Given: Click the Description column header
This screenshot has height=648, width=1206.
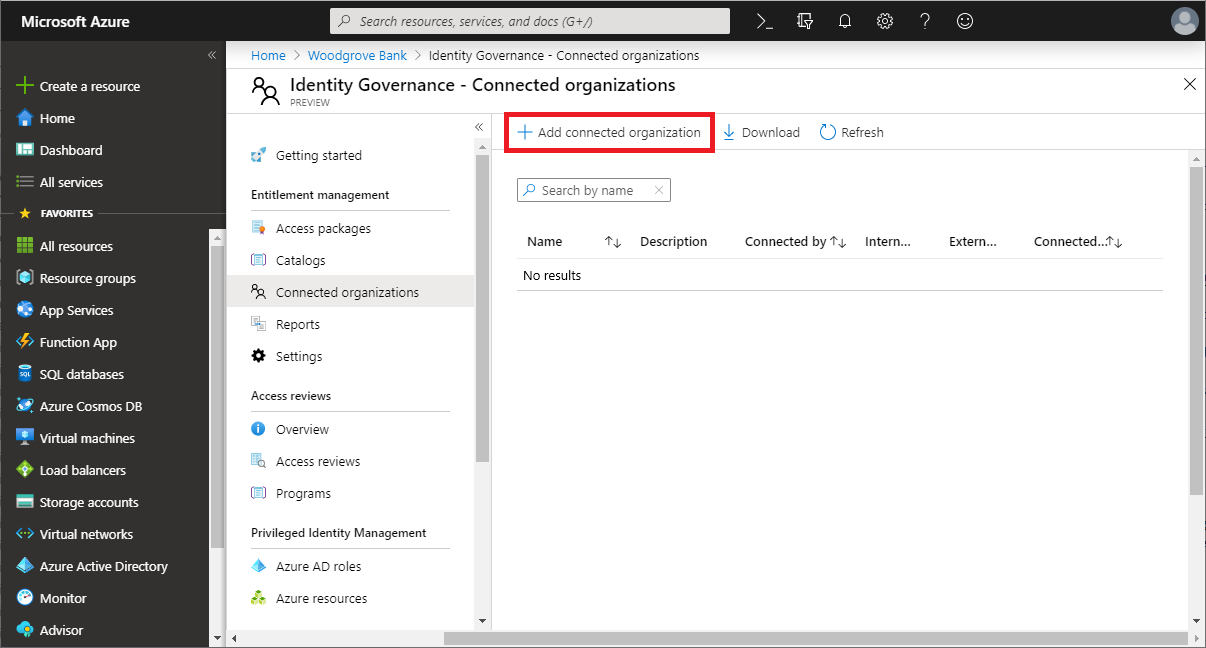Looking at the screenshot, I should [673, 242].
